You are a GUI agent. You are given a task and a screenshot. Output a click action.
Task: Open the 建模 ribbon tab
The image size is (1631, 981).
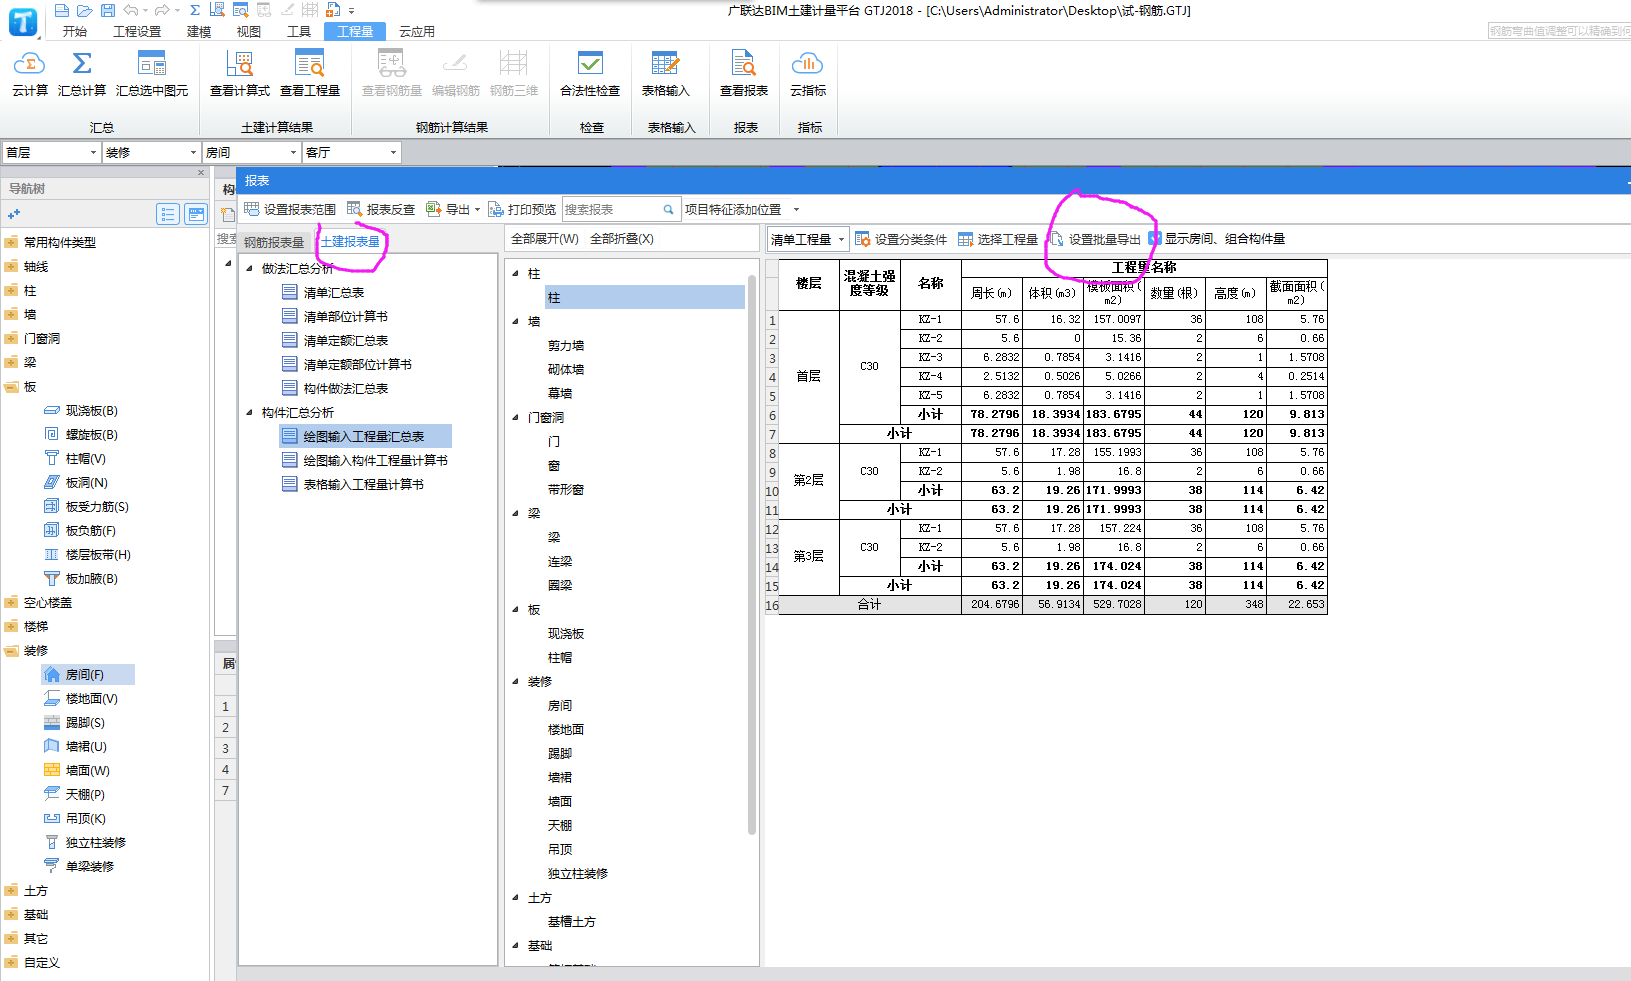(x=199, y=31)
